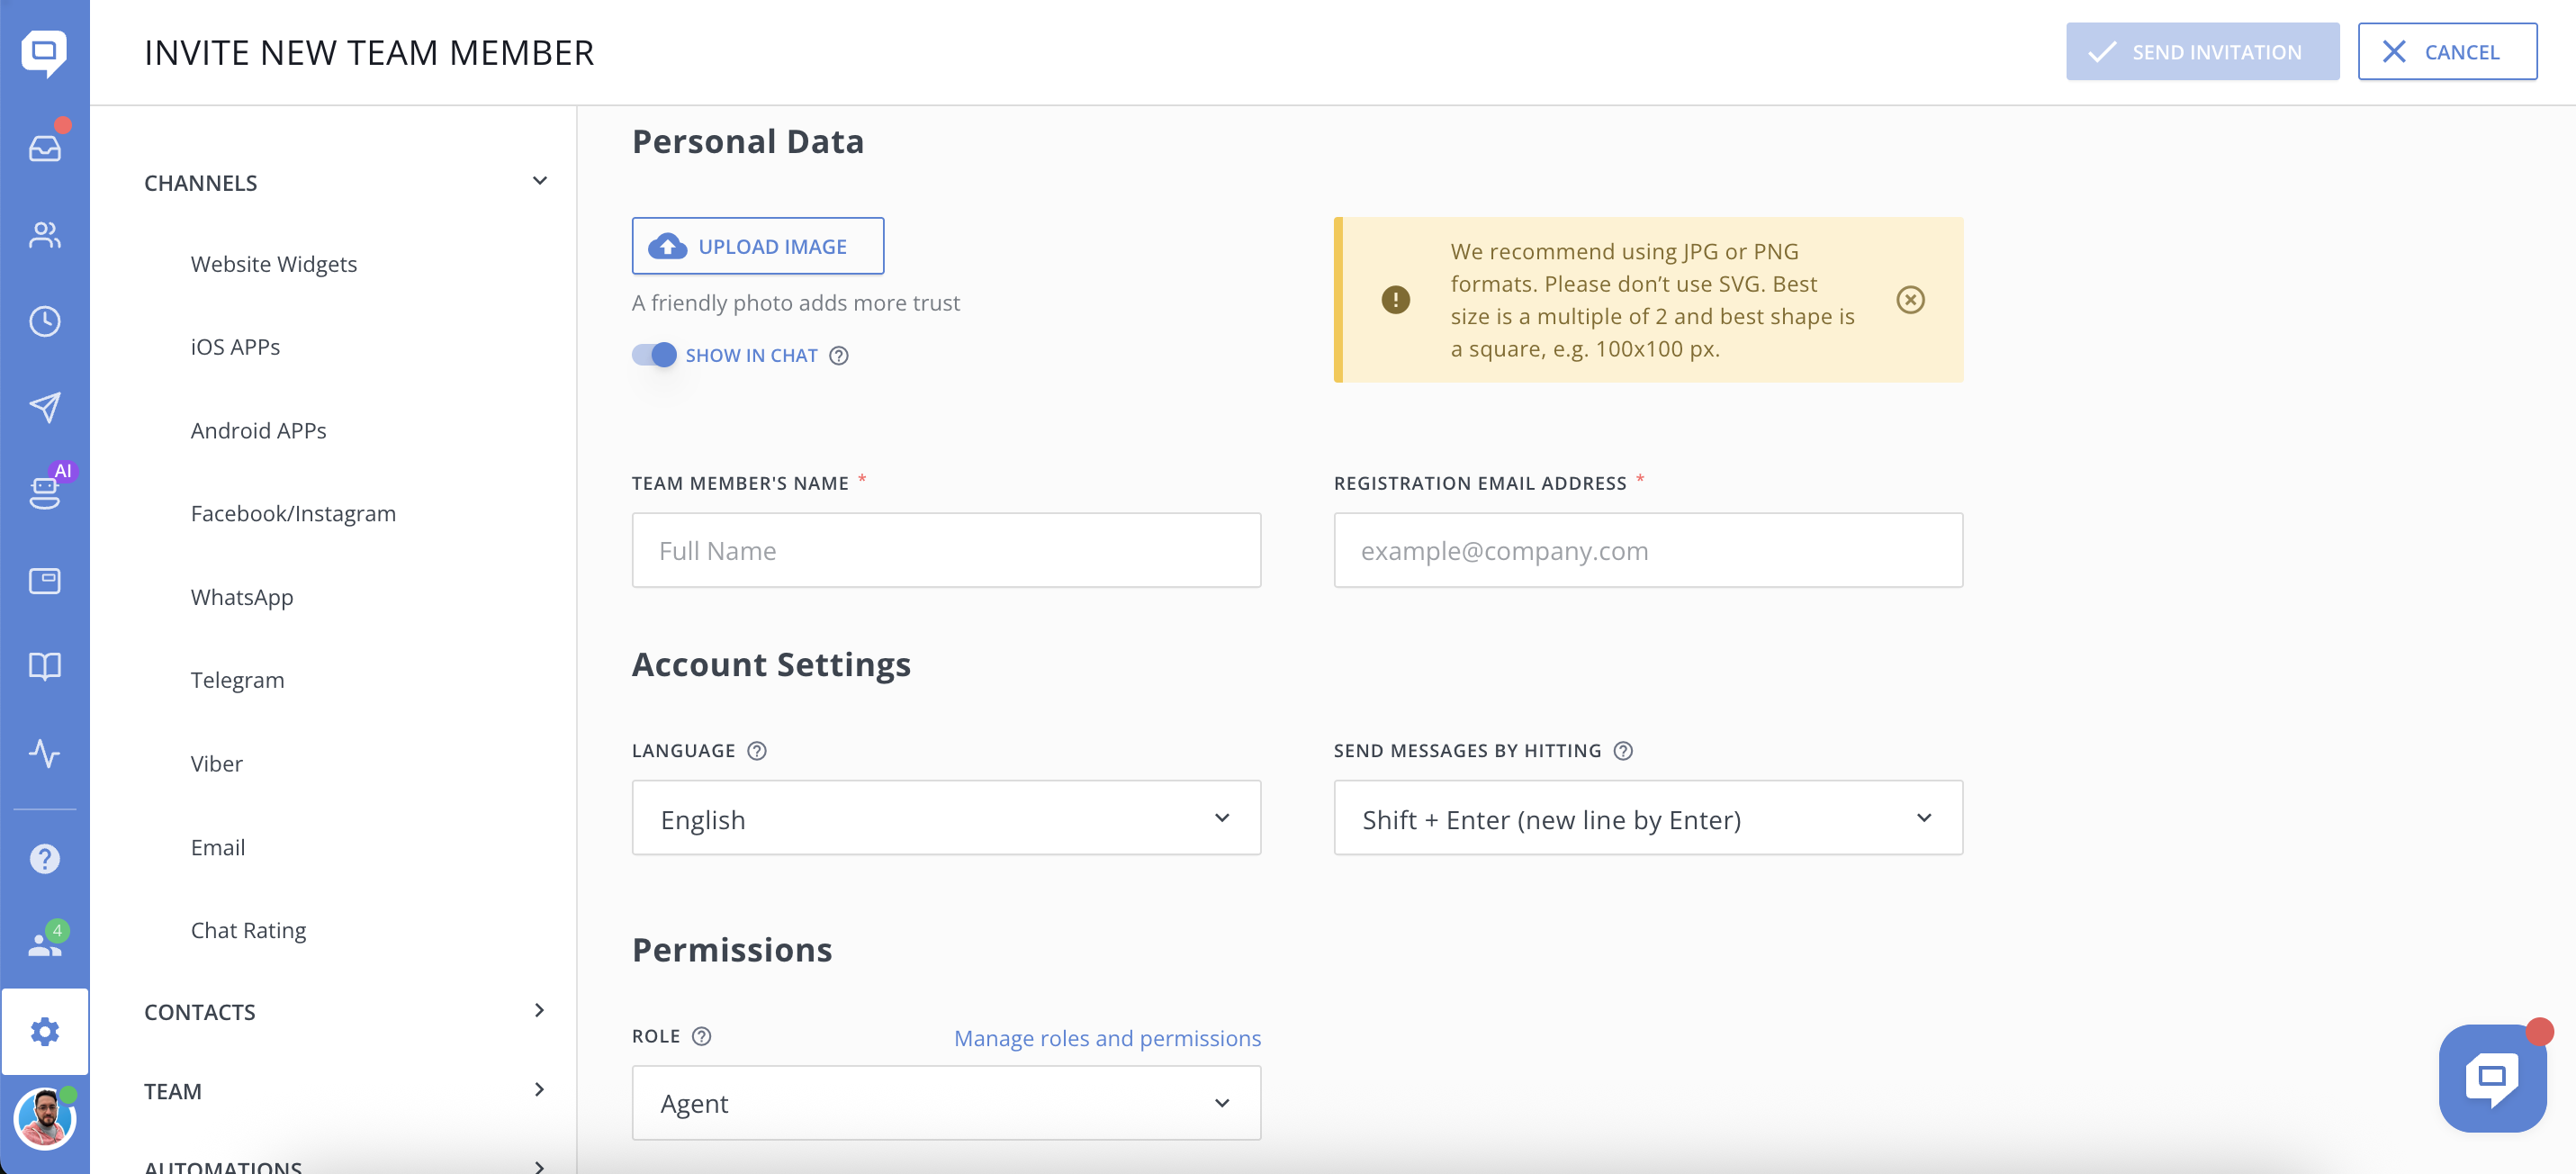Open the Language dropdown
Image resolution: width=2576 pixels, height=1174 pixels.
(x=946, y=818)
